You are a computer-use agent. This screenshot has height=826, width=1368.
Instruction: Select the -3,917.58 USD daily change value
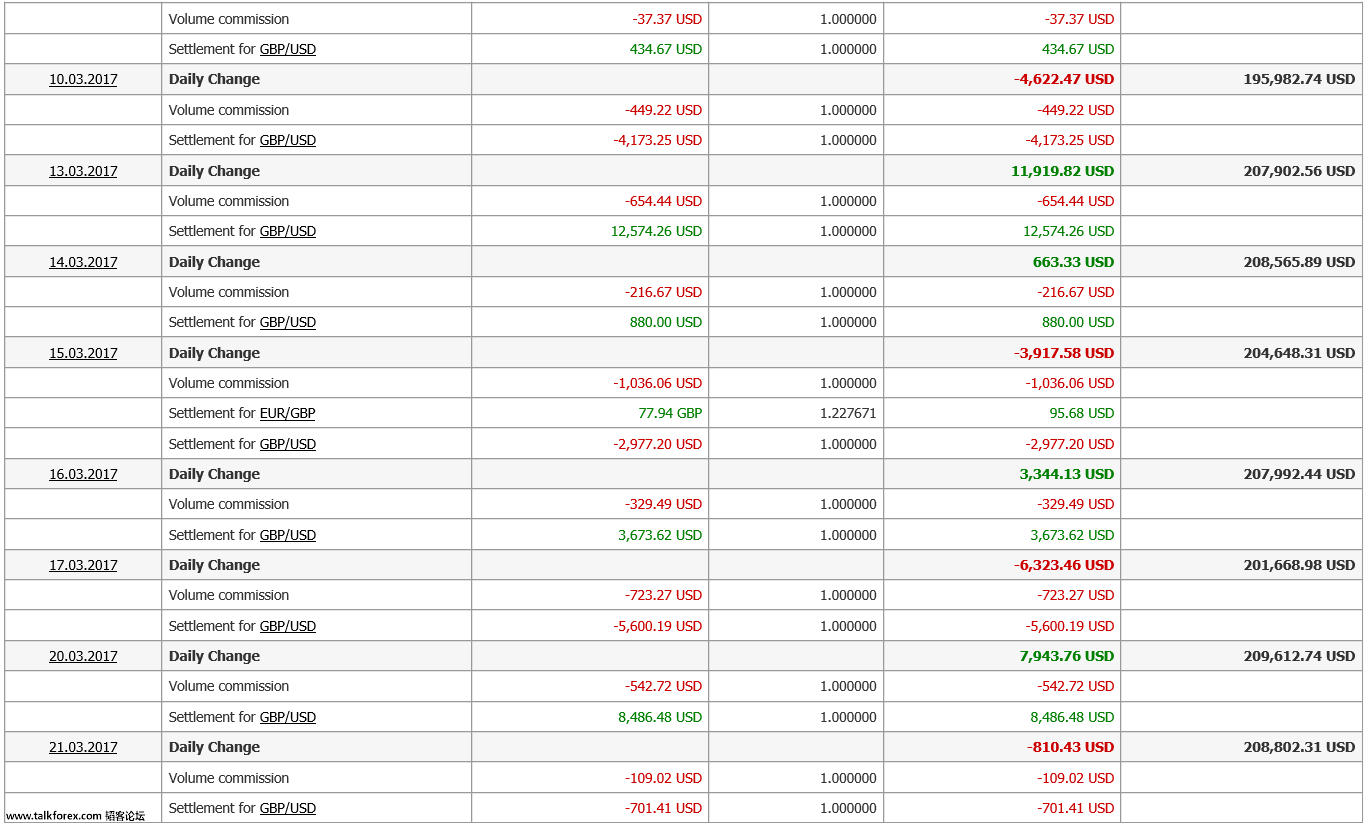[x=1063, y=353]
